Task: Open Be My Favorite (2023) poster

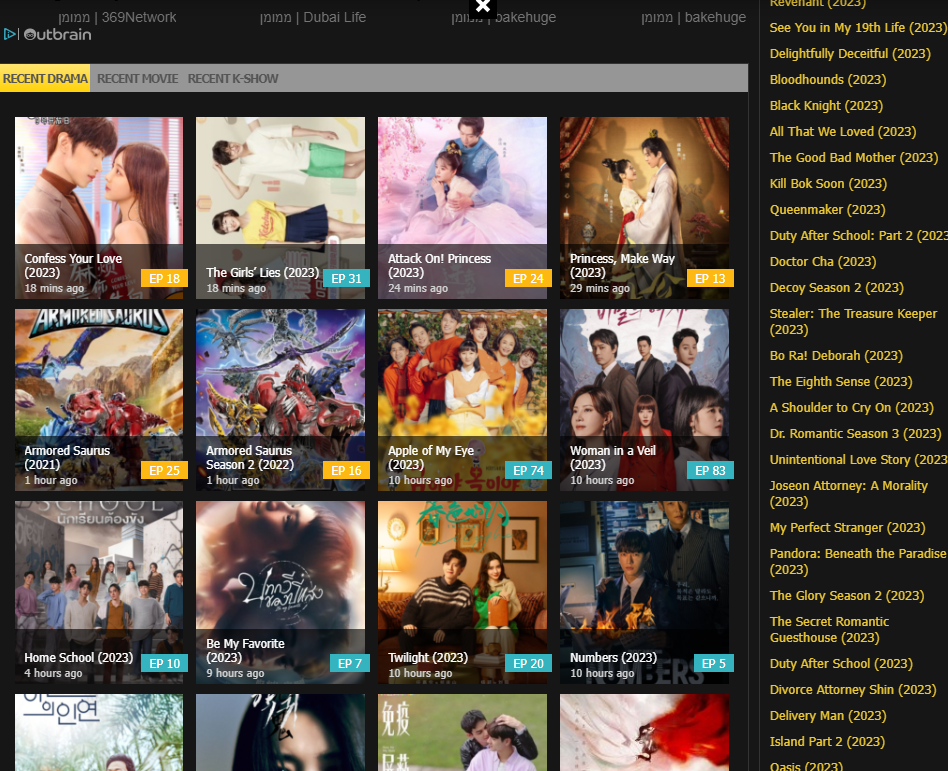Action: pos(281,592)
